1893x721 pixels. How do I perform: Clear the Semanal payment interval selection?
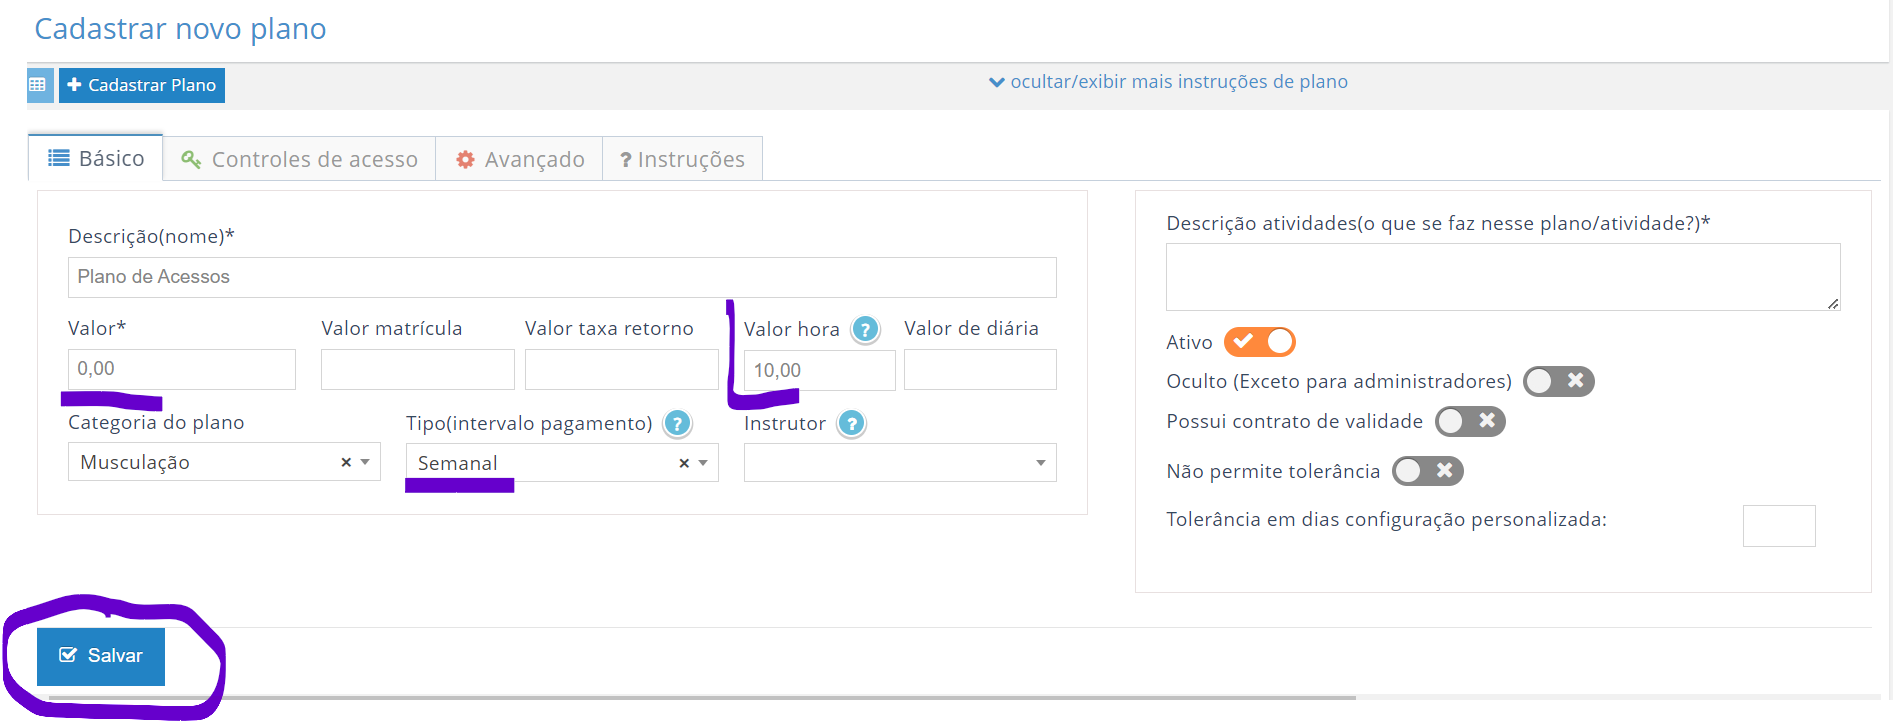point(684,463)
